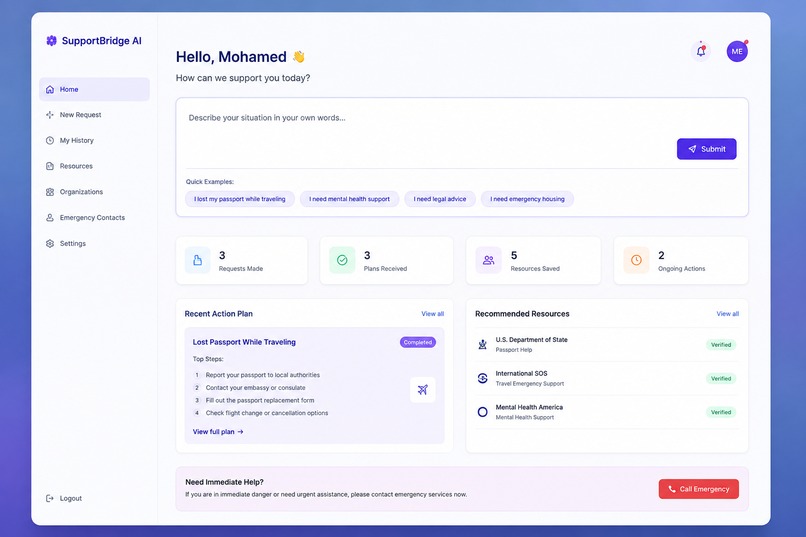Click the My History clock icon
This screenshot has height=537, width=806.
pos(50,140)
